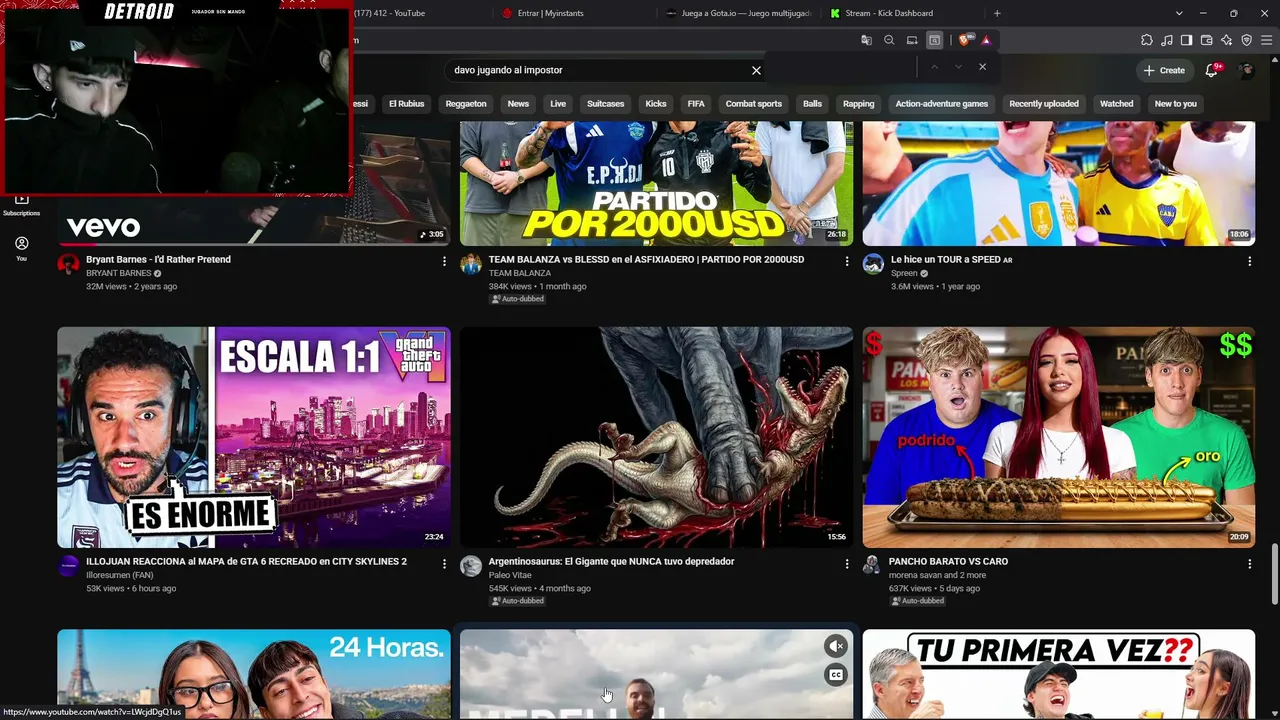Select the Watched filter chip
Screen dimensions: 1280x720
[1116, 104]
